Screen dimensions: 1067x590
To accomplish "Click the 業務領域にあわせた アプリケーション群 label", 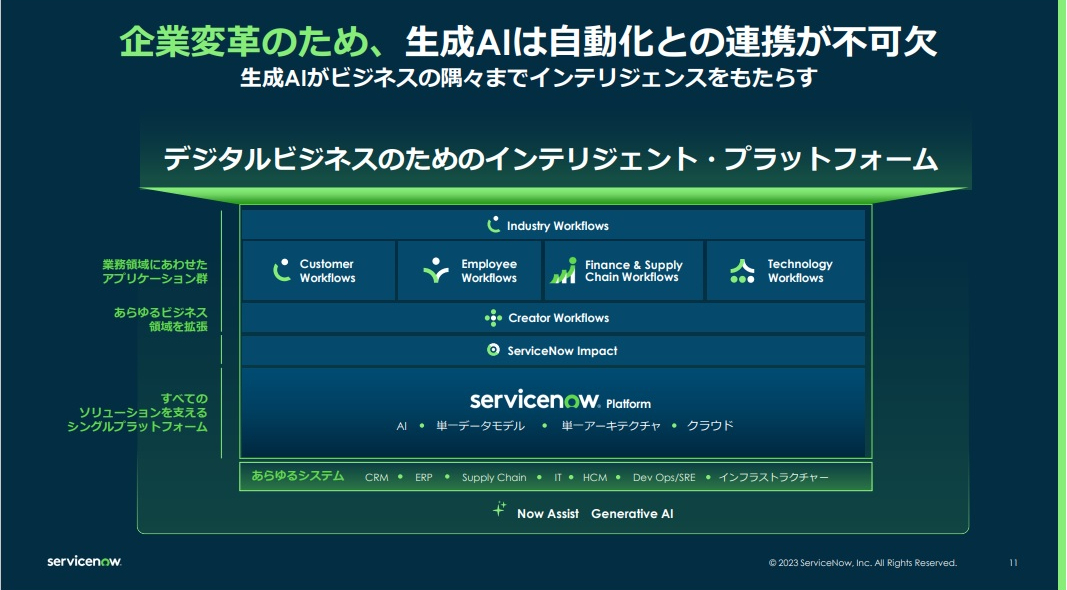I will pos(155,271).
